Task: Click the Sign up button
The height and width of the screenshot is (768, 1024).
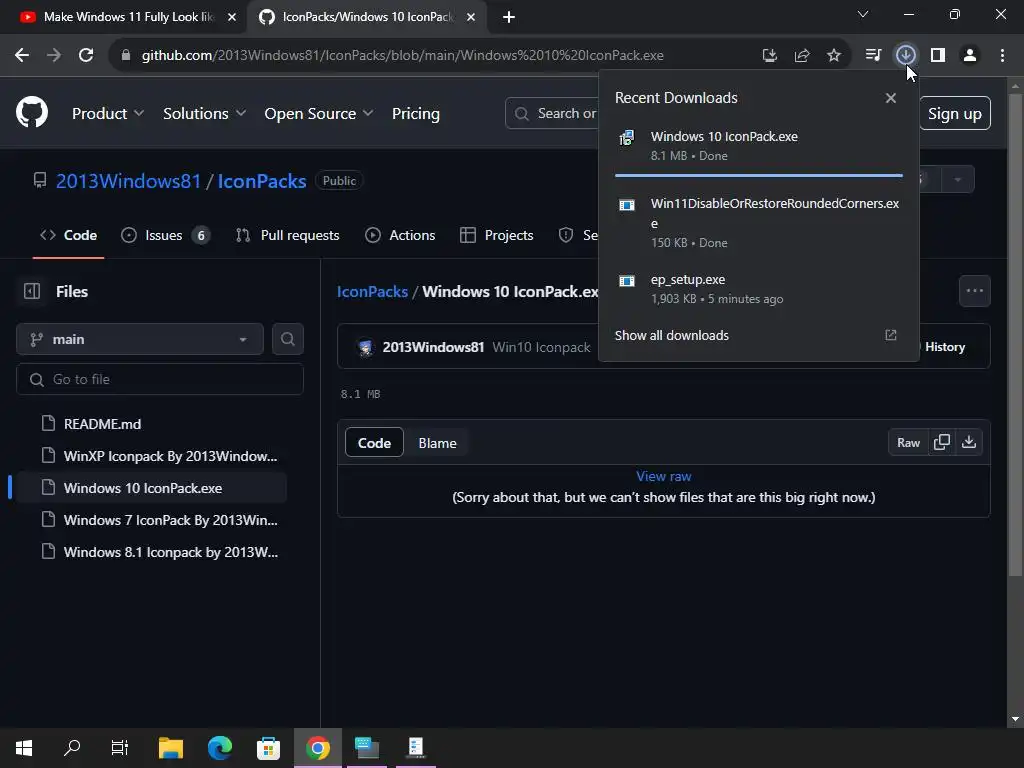Action: [x=955, y=114]
